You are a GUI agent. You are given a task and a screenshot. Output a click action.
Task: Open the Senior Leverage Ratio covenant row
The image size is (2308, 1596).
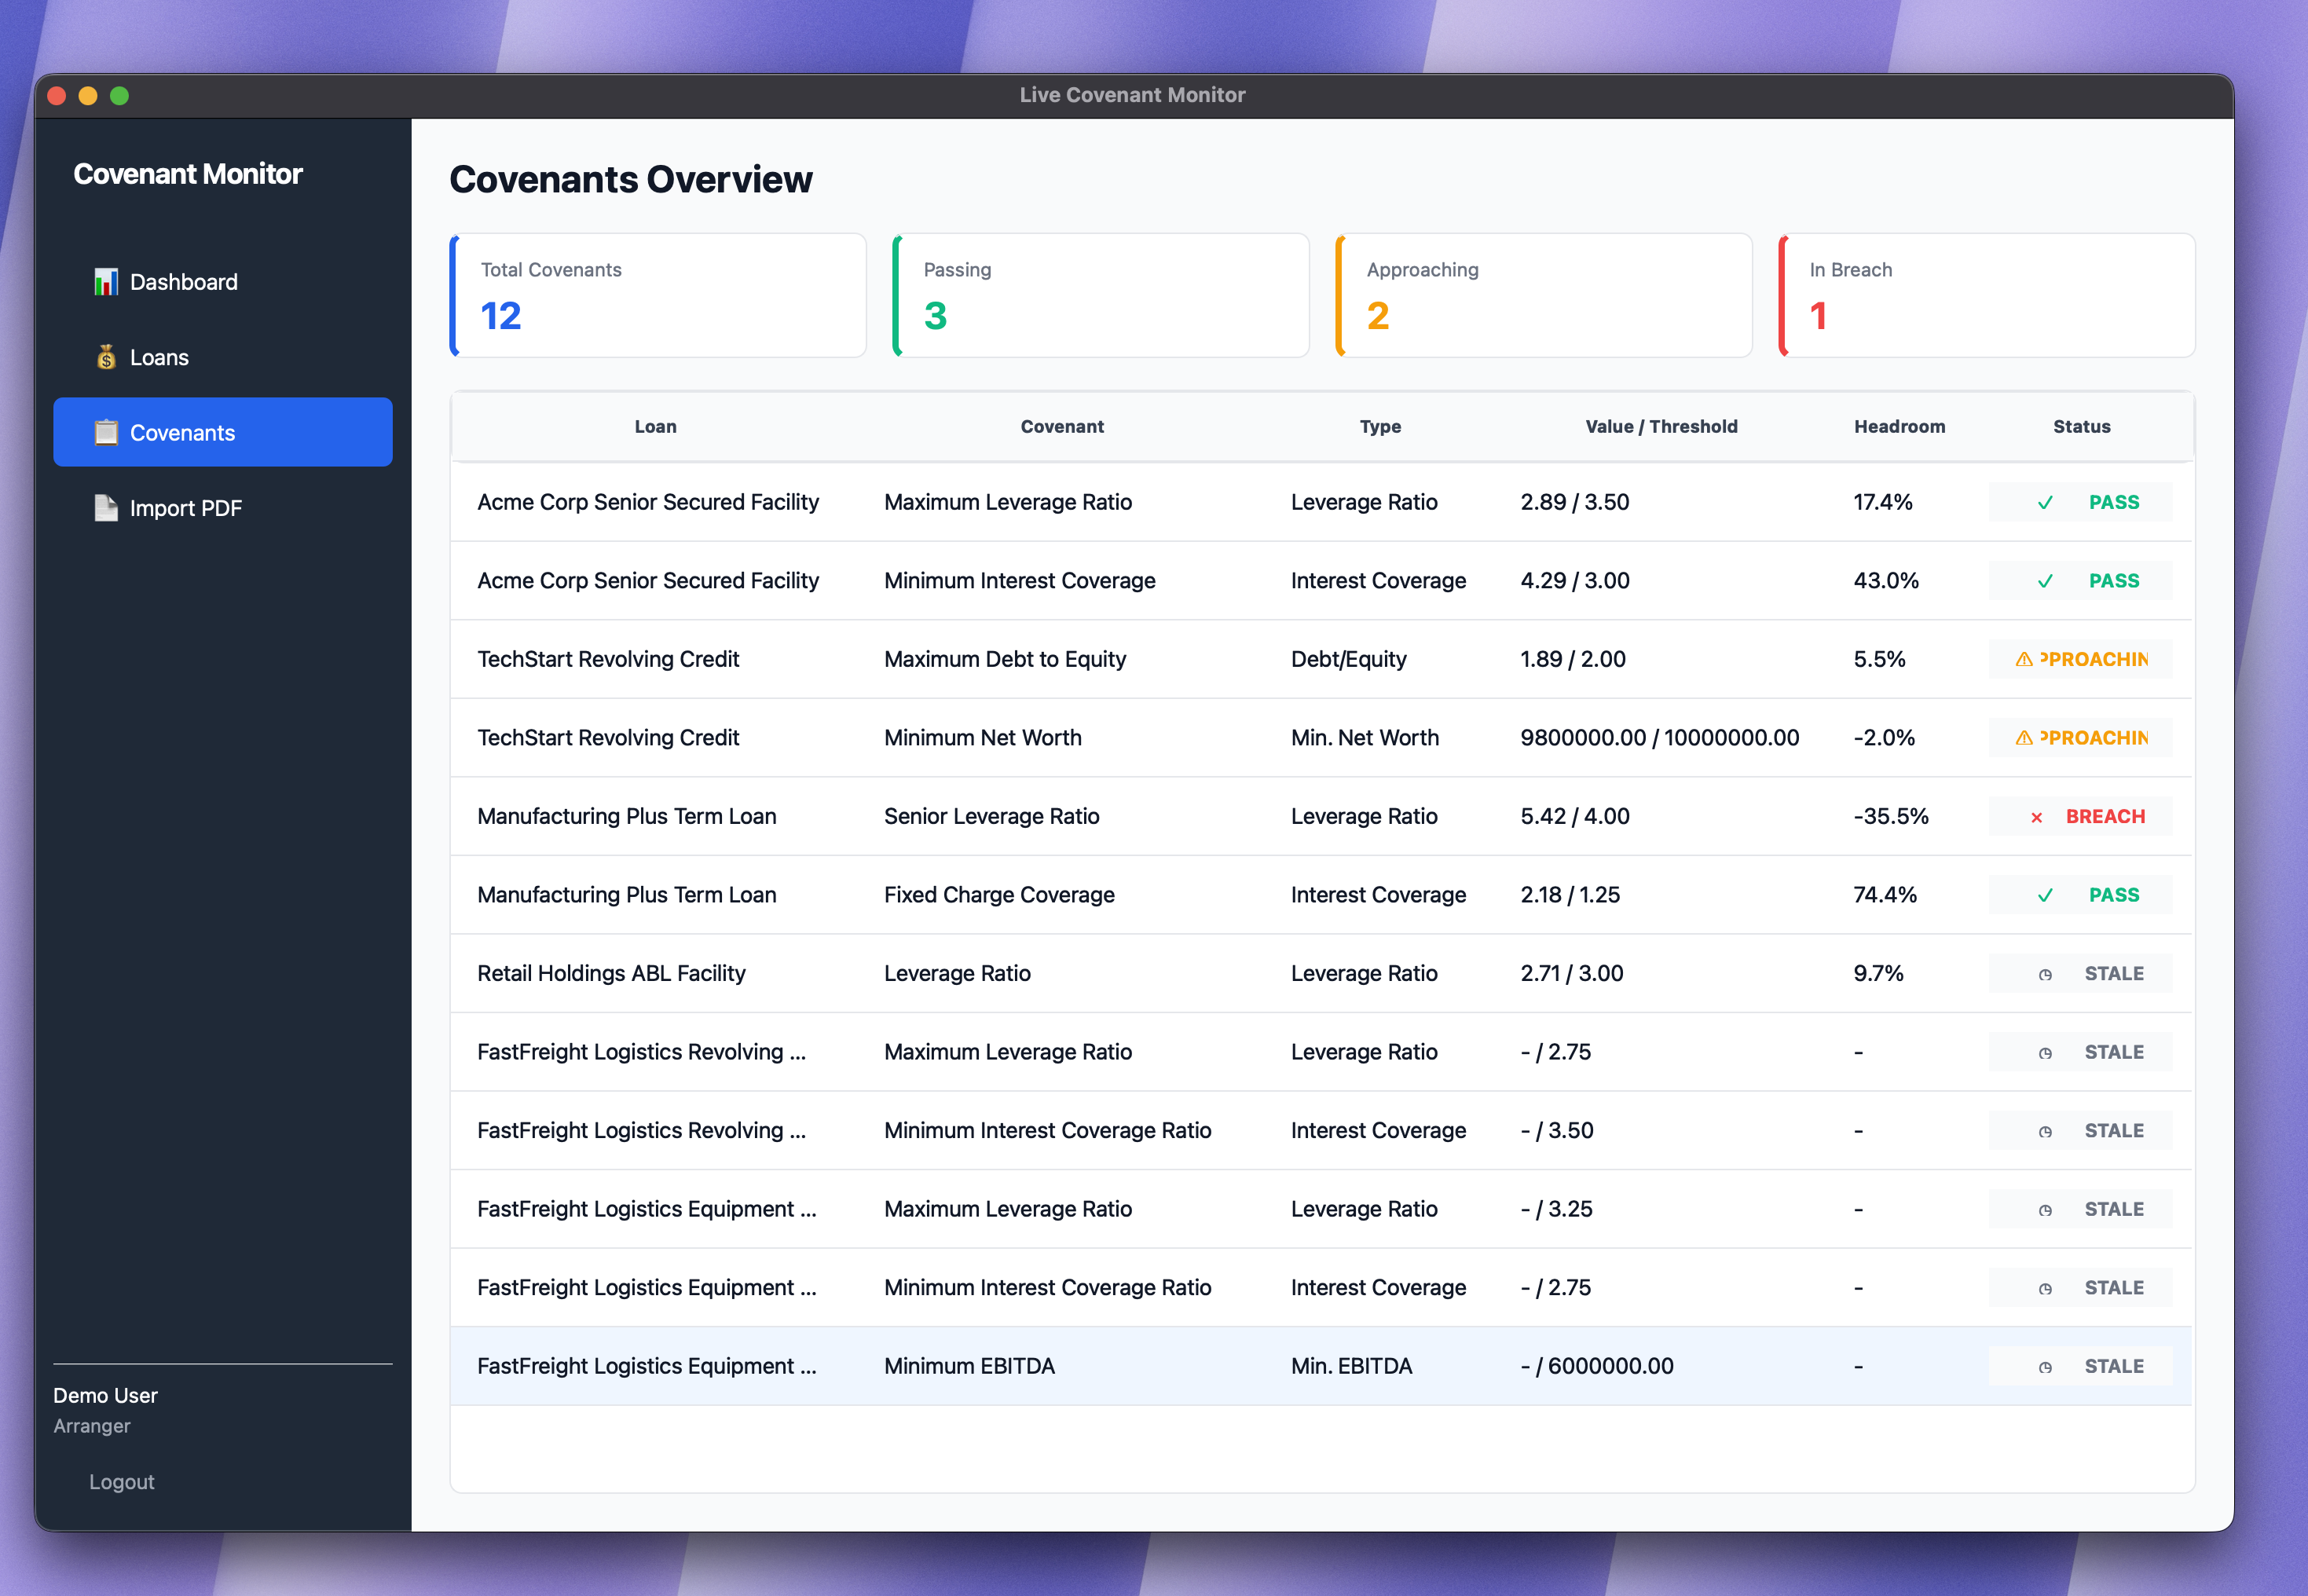click(x=991, y=816)
